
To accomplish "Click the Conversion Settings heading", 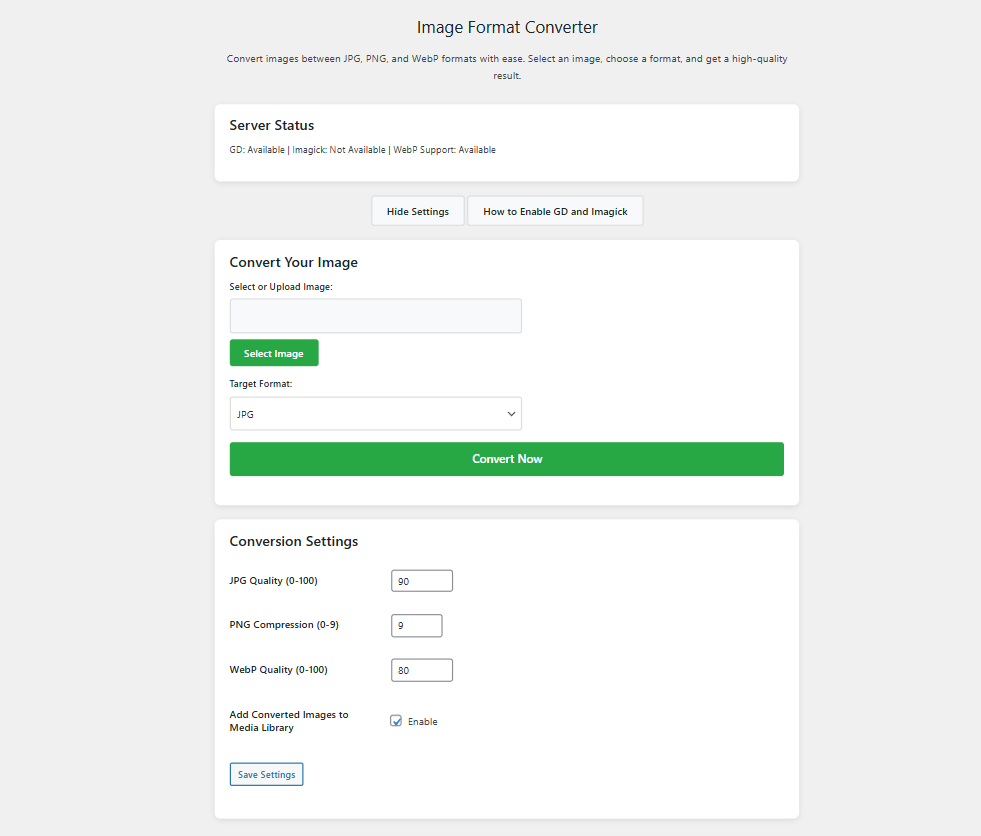I will pos(294,542).
